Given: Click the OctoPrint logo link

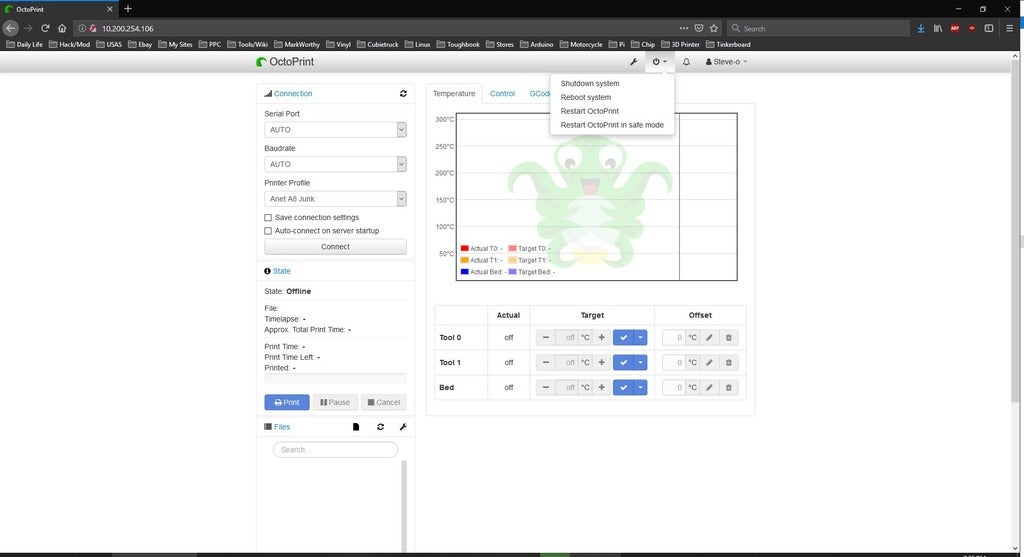Looking at the screenshot, I should tap(285, 62).
